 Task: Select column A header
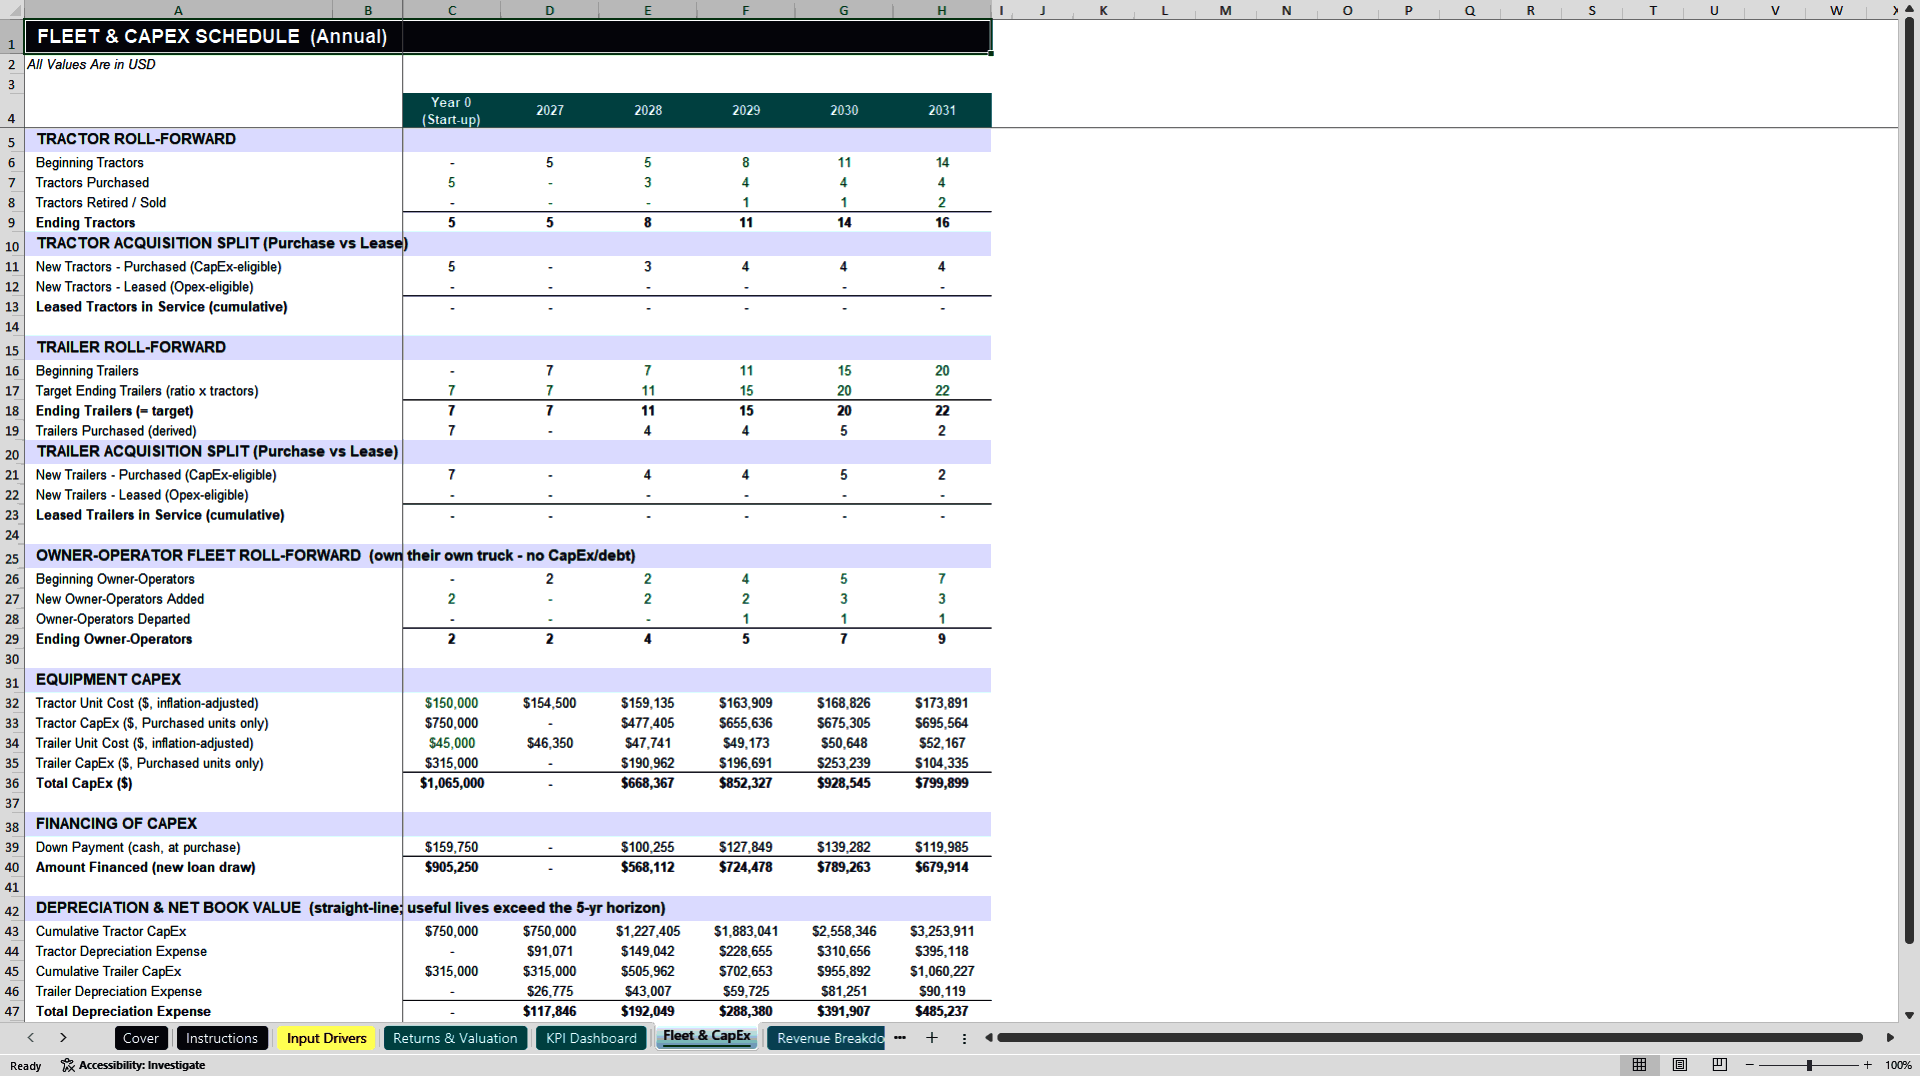pos(178,10)
